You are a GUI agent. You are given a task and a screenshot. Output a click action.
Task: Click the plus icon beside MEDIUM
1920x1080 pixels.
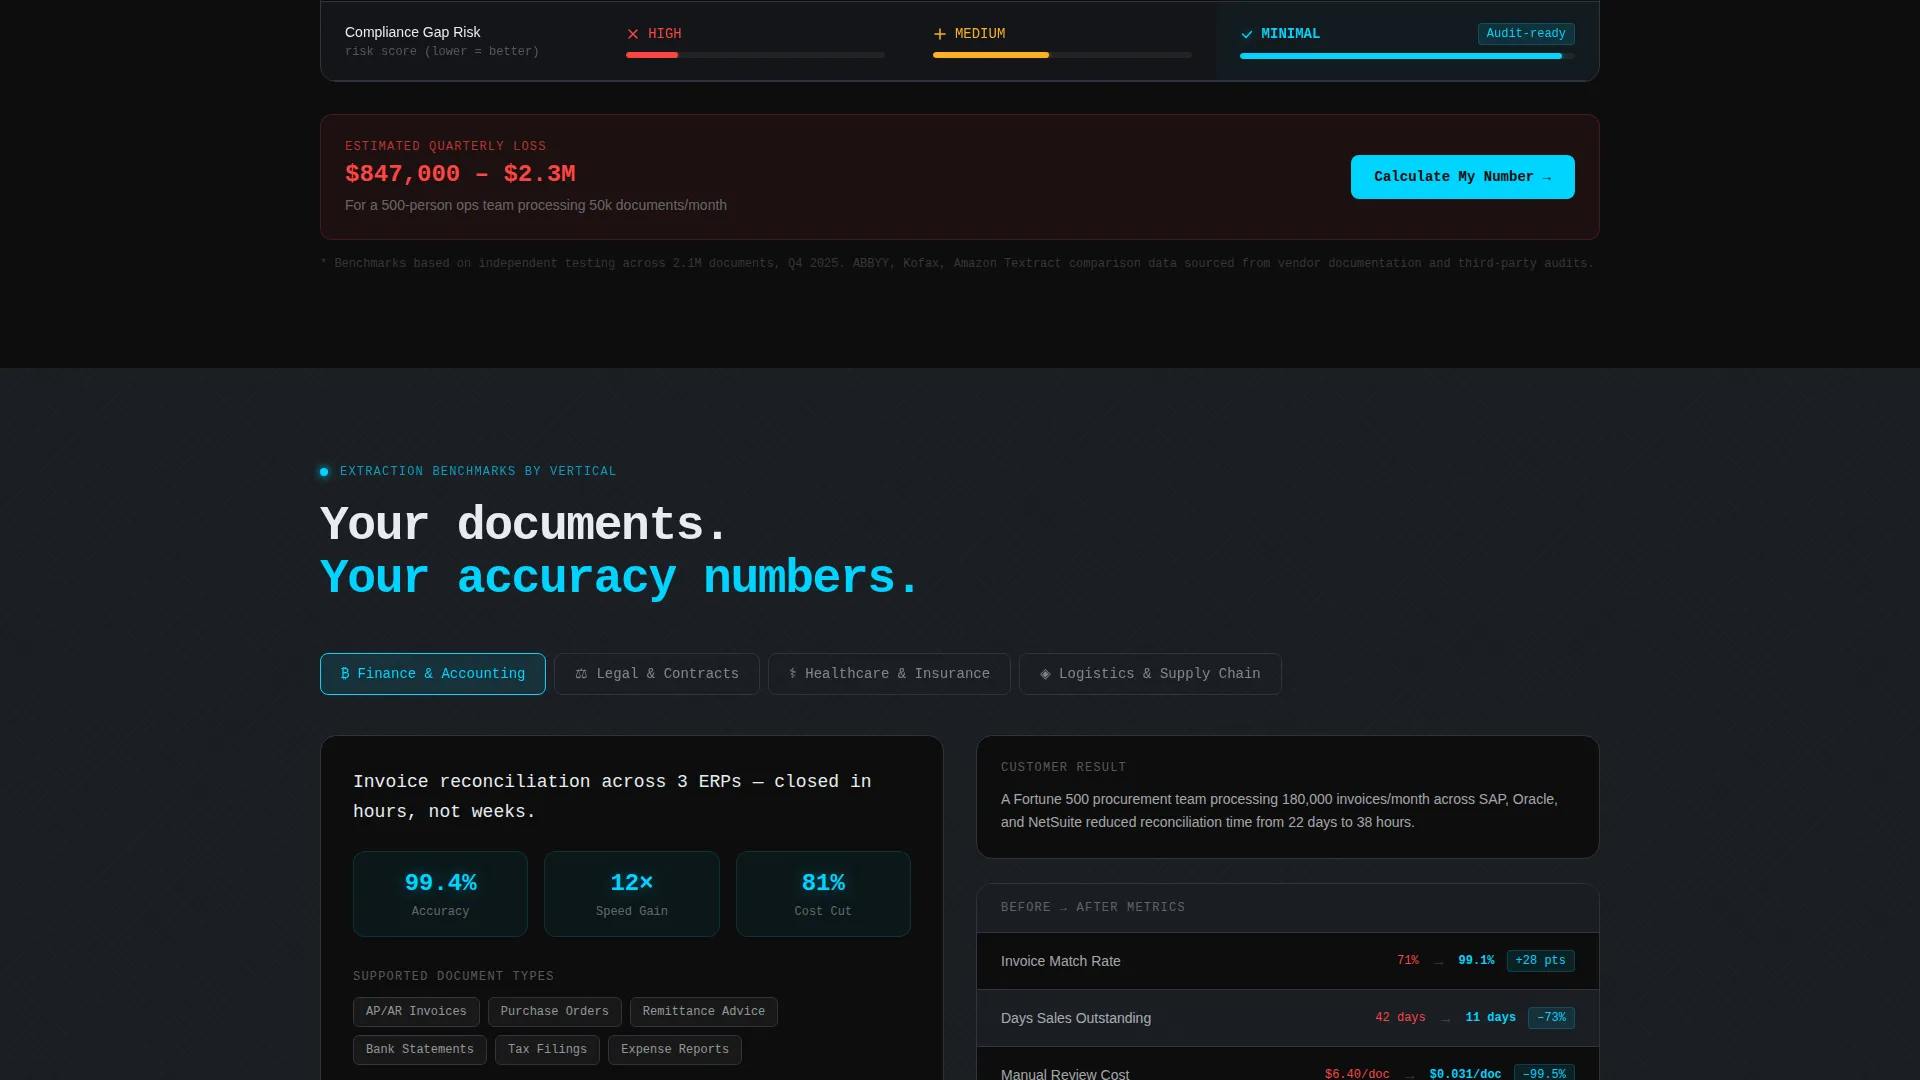pos(940,34)
